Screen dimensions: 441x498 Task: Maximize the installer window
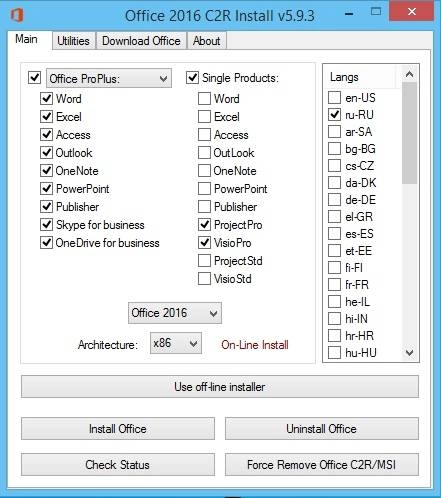point(376,12)
